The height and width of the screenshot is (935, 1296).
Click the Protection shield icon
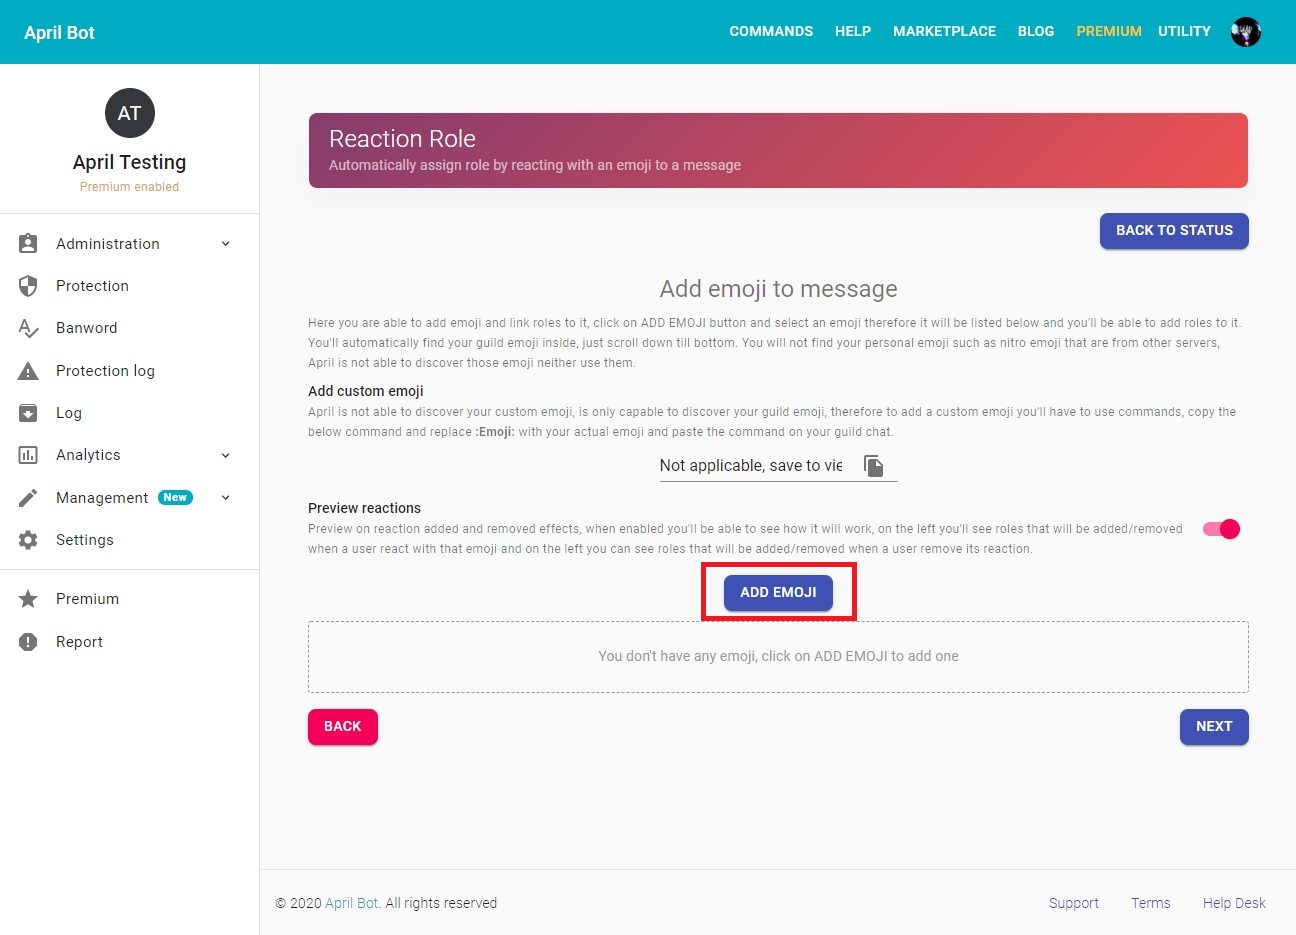[28, 286]
